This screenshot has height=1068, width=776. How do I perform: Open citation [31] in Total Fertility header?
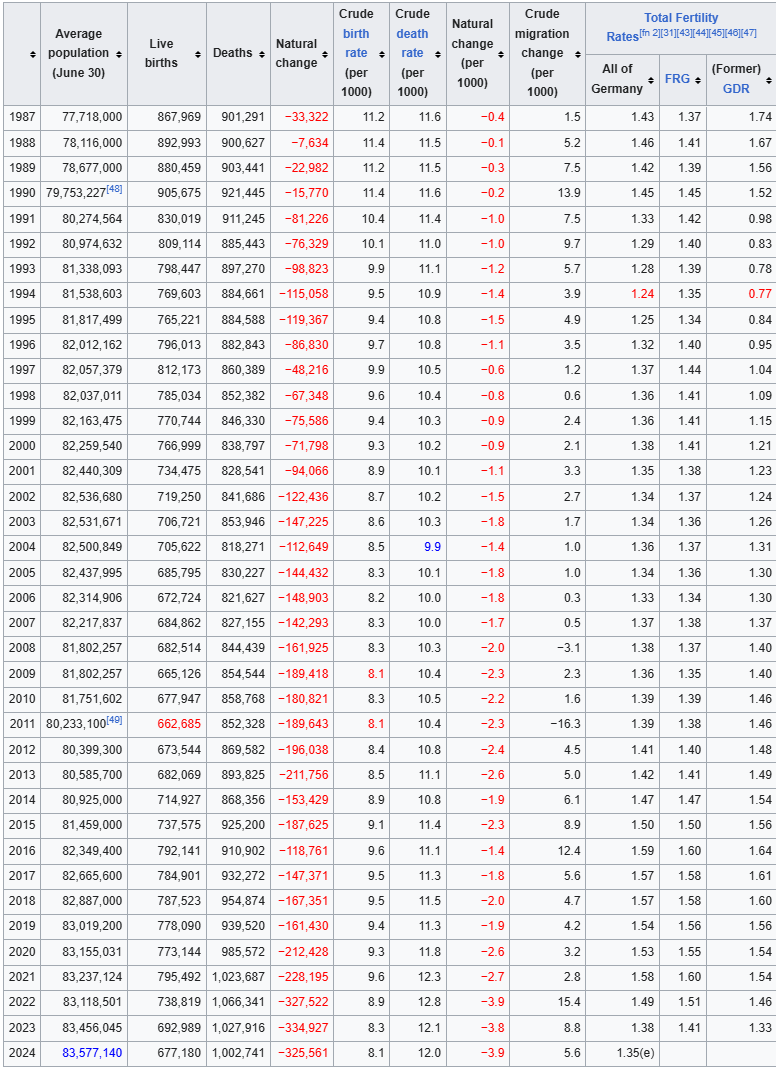pyautogui.click(x=668, y=33)
